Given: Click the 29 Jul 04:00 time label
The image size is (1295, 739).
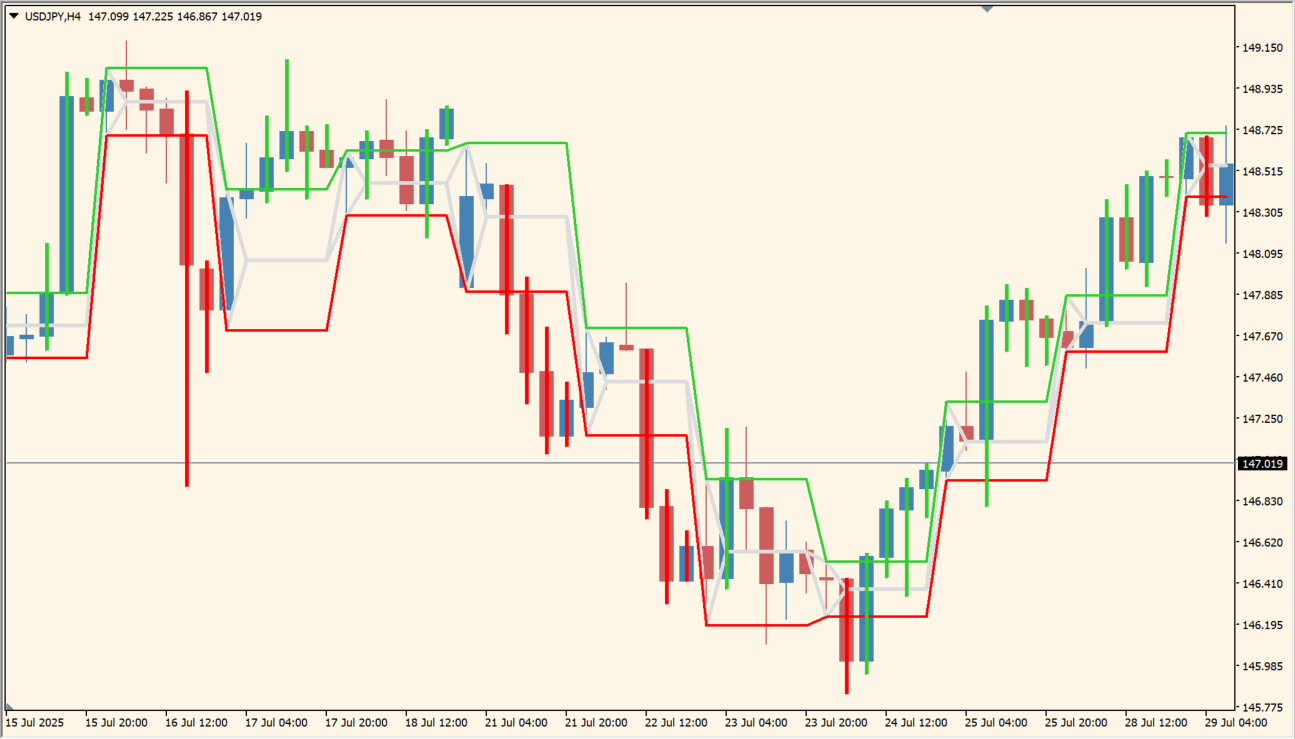Looking at the screenshot, I should point(1236,722).
